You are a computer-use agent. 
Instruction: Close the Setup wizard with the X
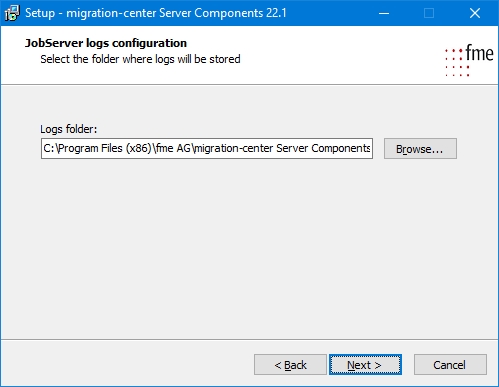[x=475, y=13]
